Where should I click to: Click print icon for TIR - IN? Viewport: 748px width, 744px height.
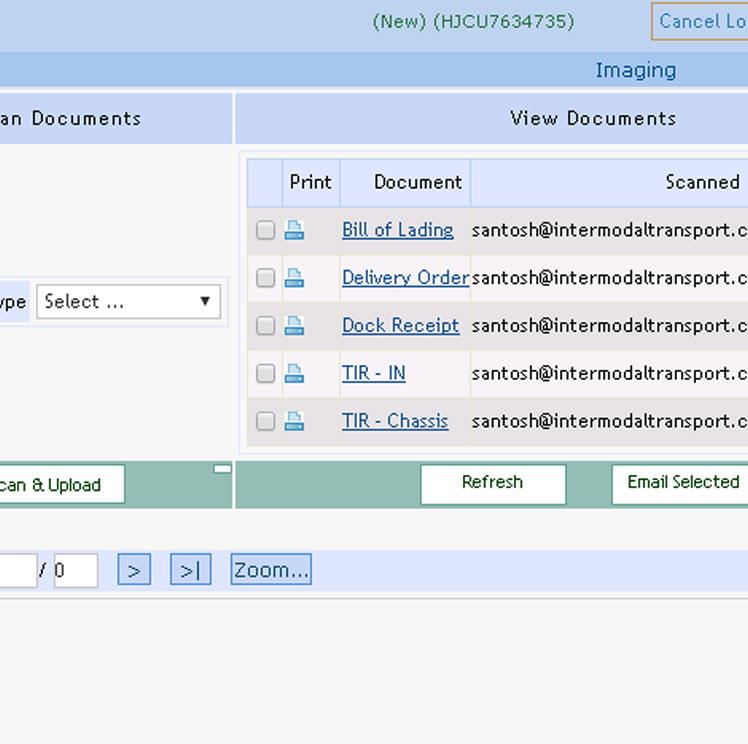pos(294,374)
